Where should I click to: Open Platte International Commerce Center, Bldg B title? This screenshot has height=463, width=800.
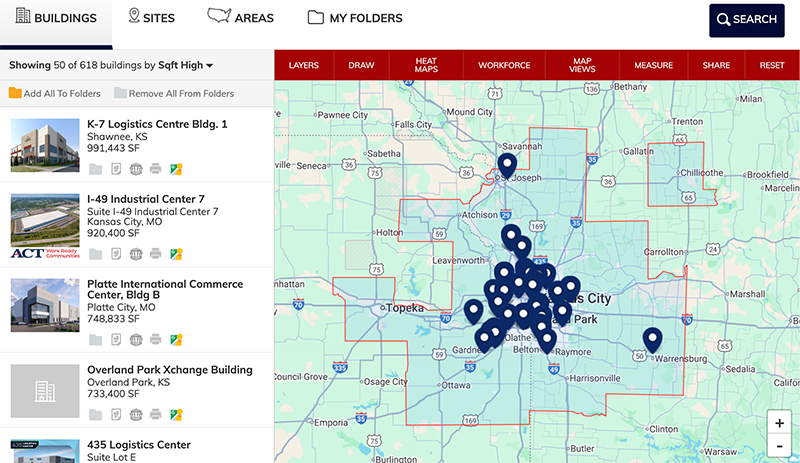165,289
